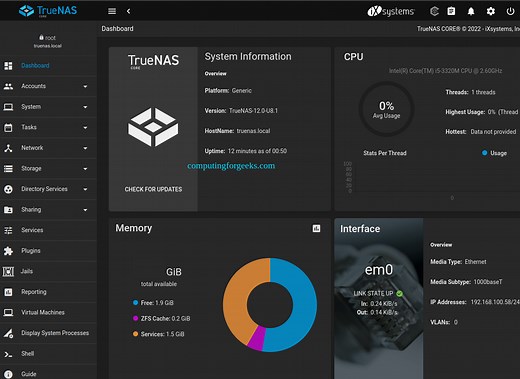Toggle the hamburger menu icon
Screen dimensions: 520x379
coord(112,11)
